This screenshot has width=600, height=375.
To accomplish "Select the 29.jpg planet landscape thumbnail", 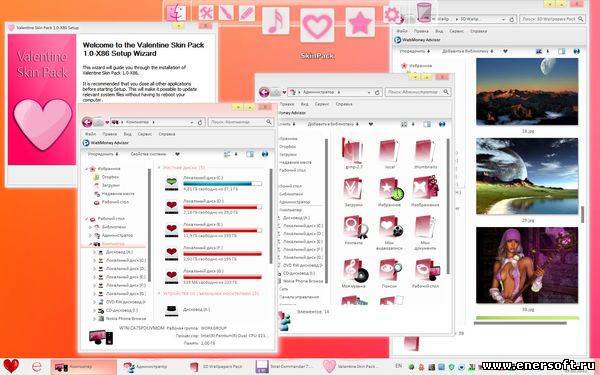I will click(x=527, y=176).
